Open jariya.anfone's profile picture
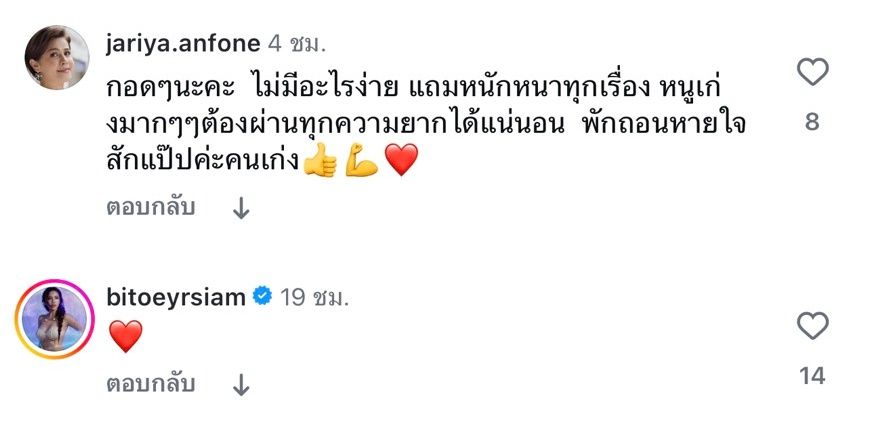Viewport: 870px width, 437px height. coord(51,60)
